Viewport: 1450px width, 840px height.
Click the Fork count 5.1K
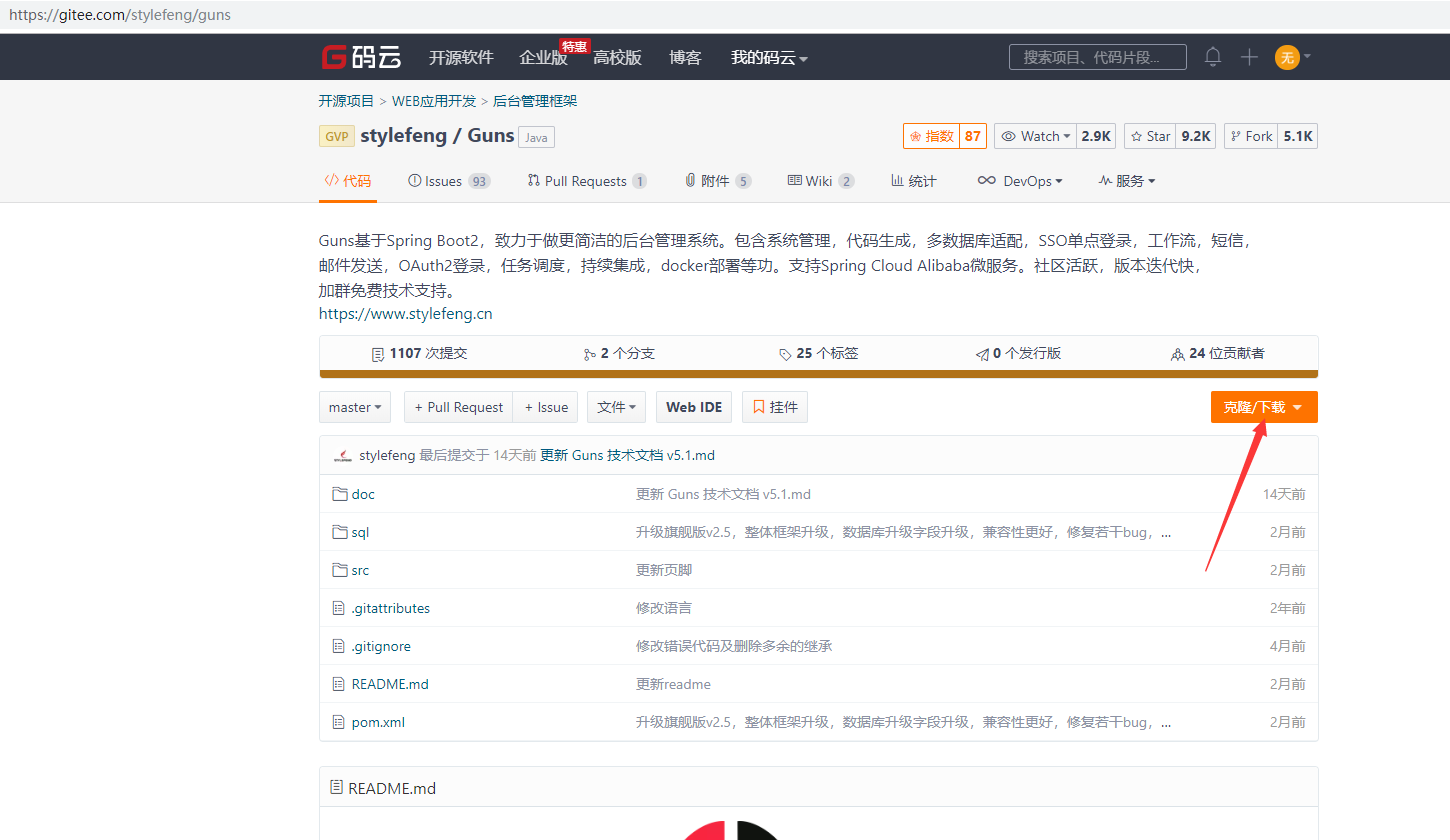(1298, 136)
